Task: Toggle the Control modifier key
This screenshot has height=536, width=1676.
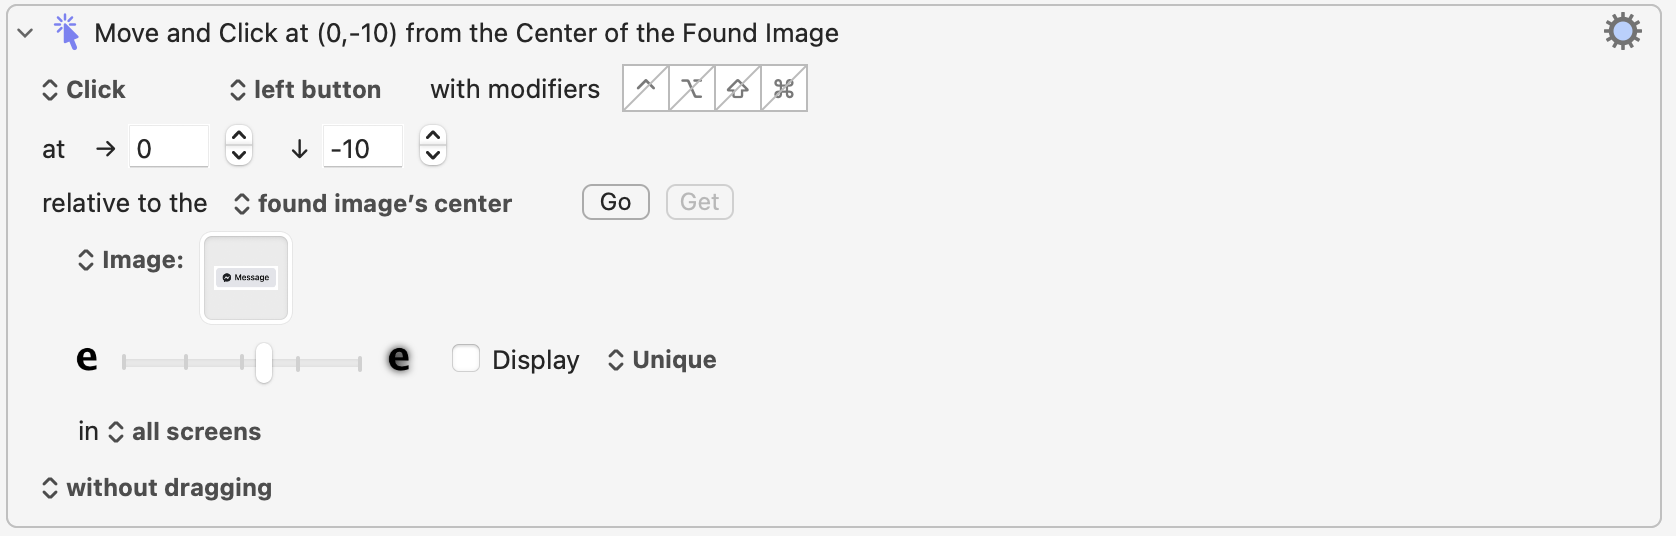Action: click(646, 88)
